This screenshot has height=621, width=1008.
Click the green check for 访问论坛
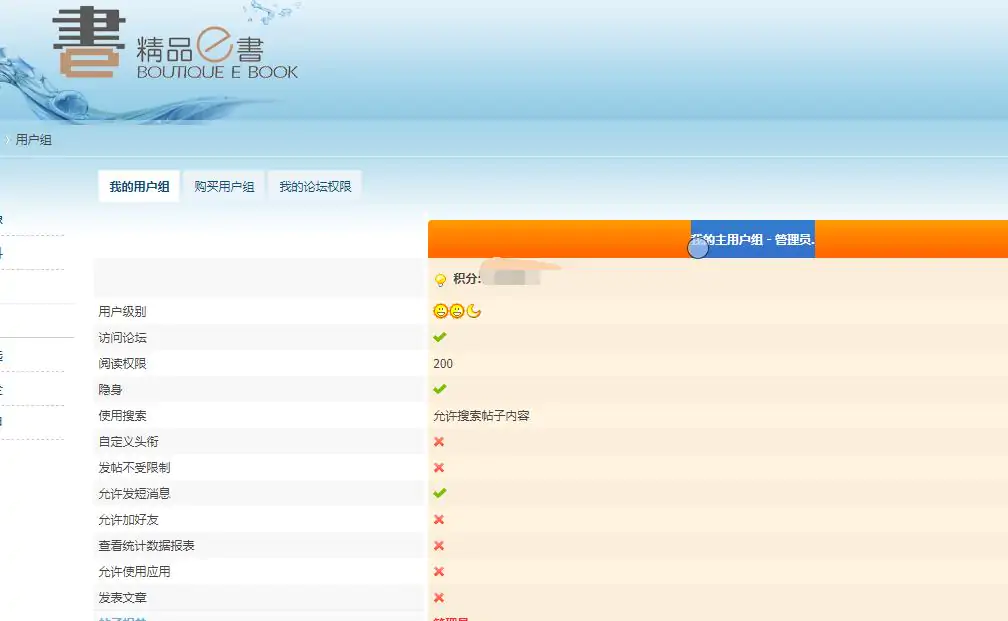coord(440,337)
